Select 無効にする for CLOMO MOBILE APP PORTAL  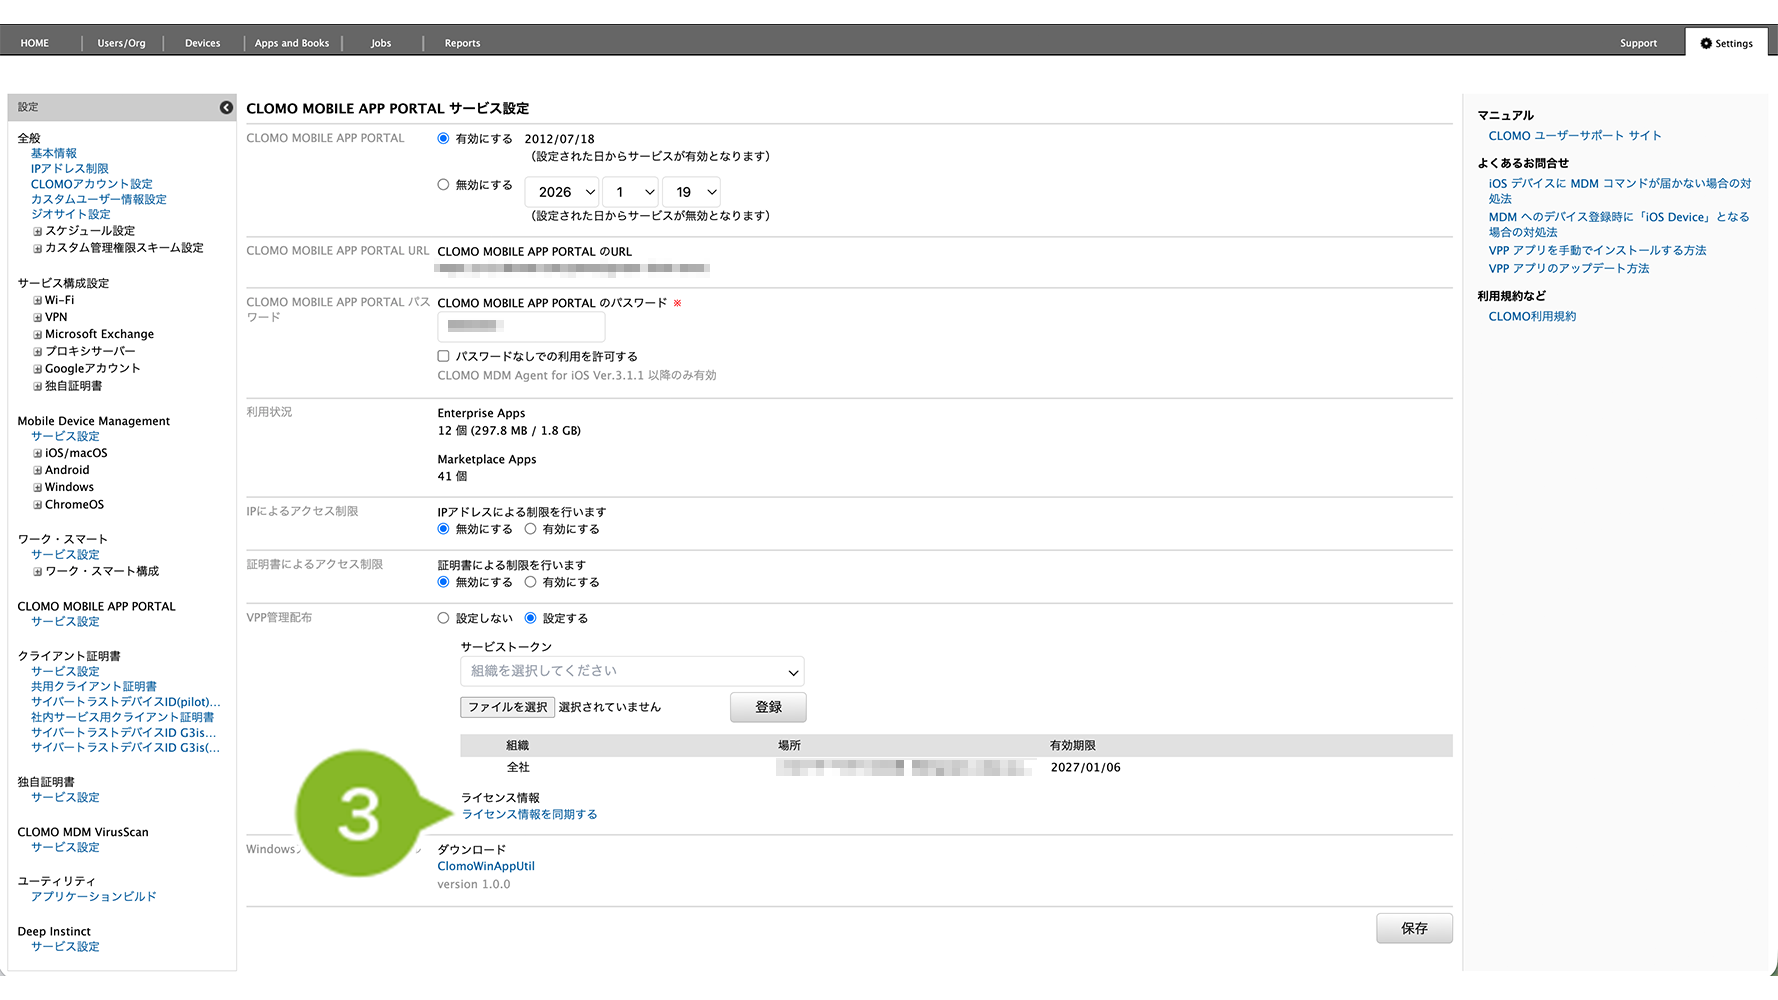[443, 185]
